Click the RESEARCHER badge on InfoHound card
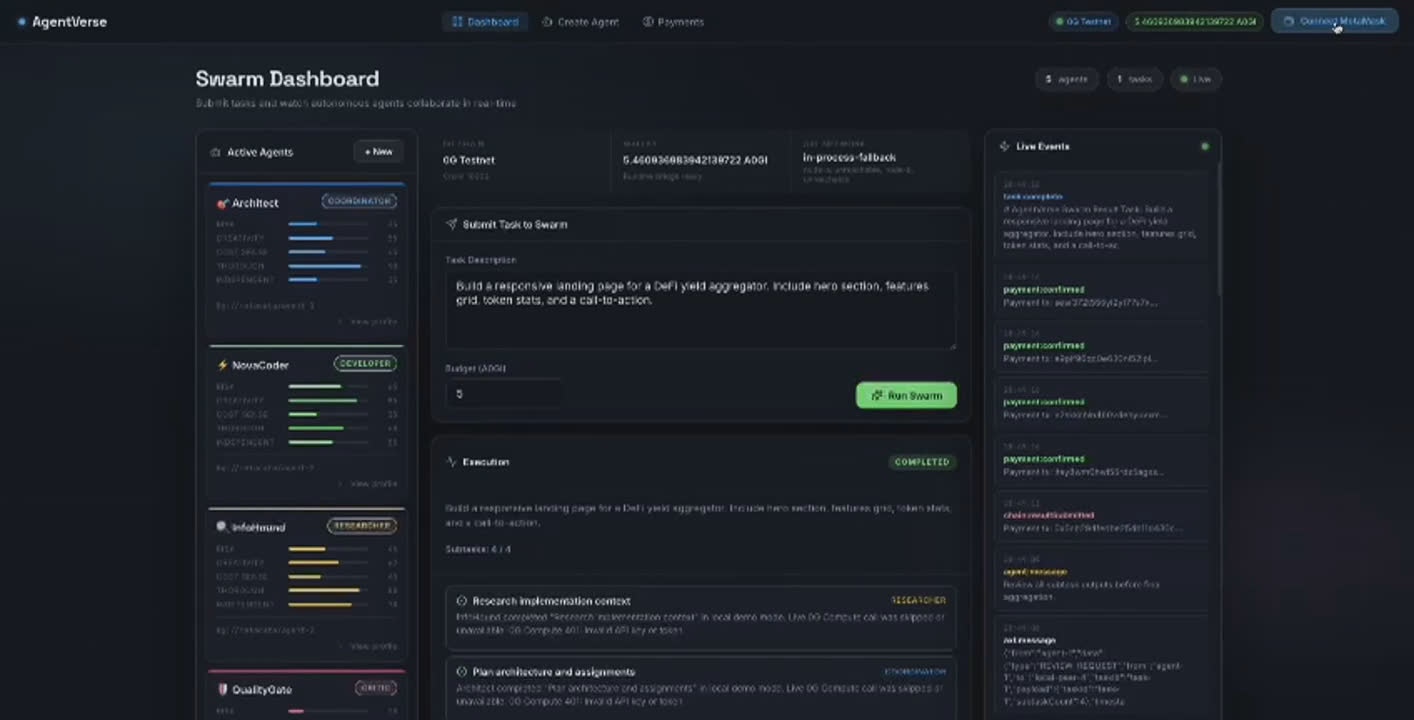 click(362, 525)
